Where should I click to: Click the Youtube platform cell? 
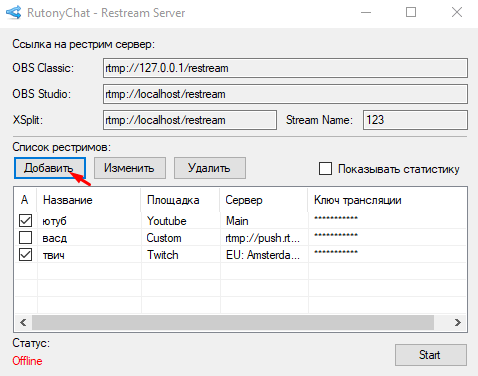(x=167, y=221)
